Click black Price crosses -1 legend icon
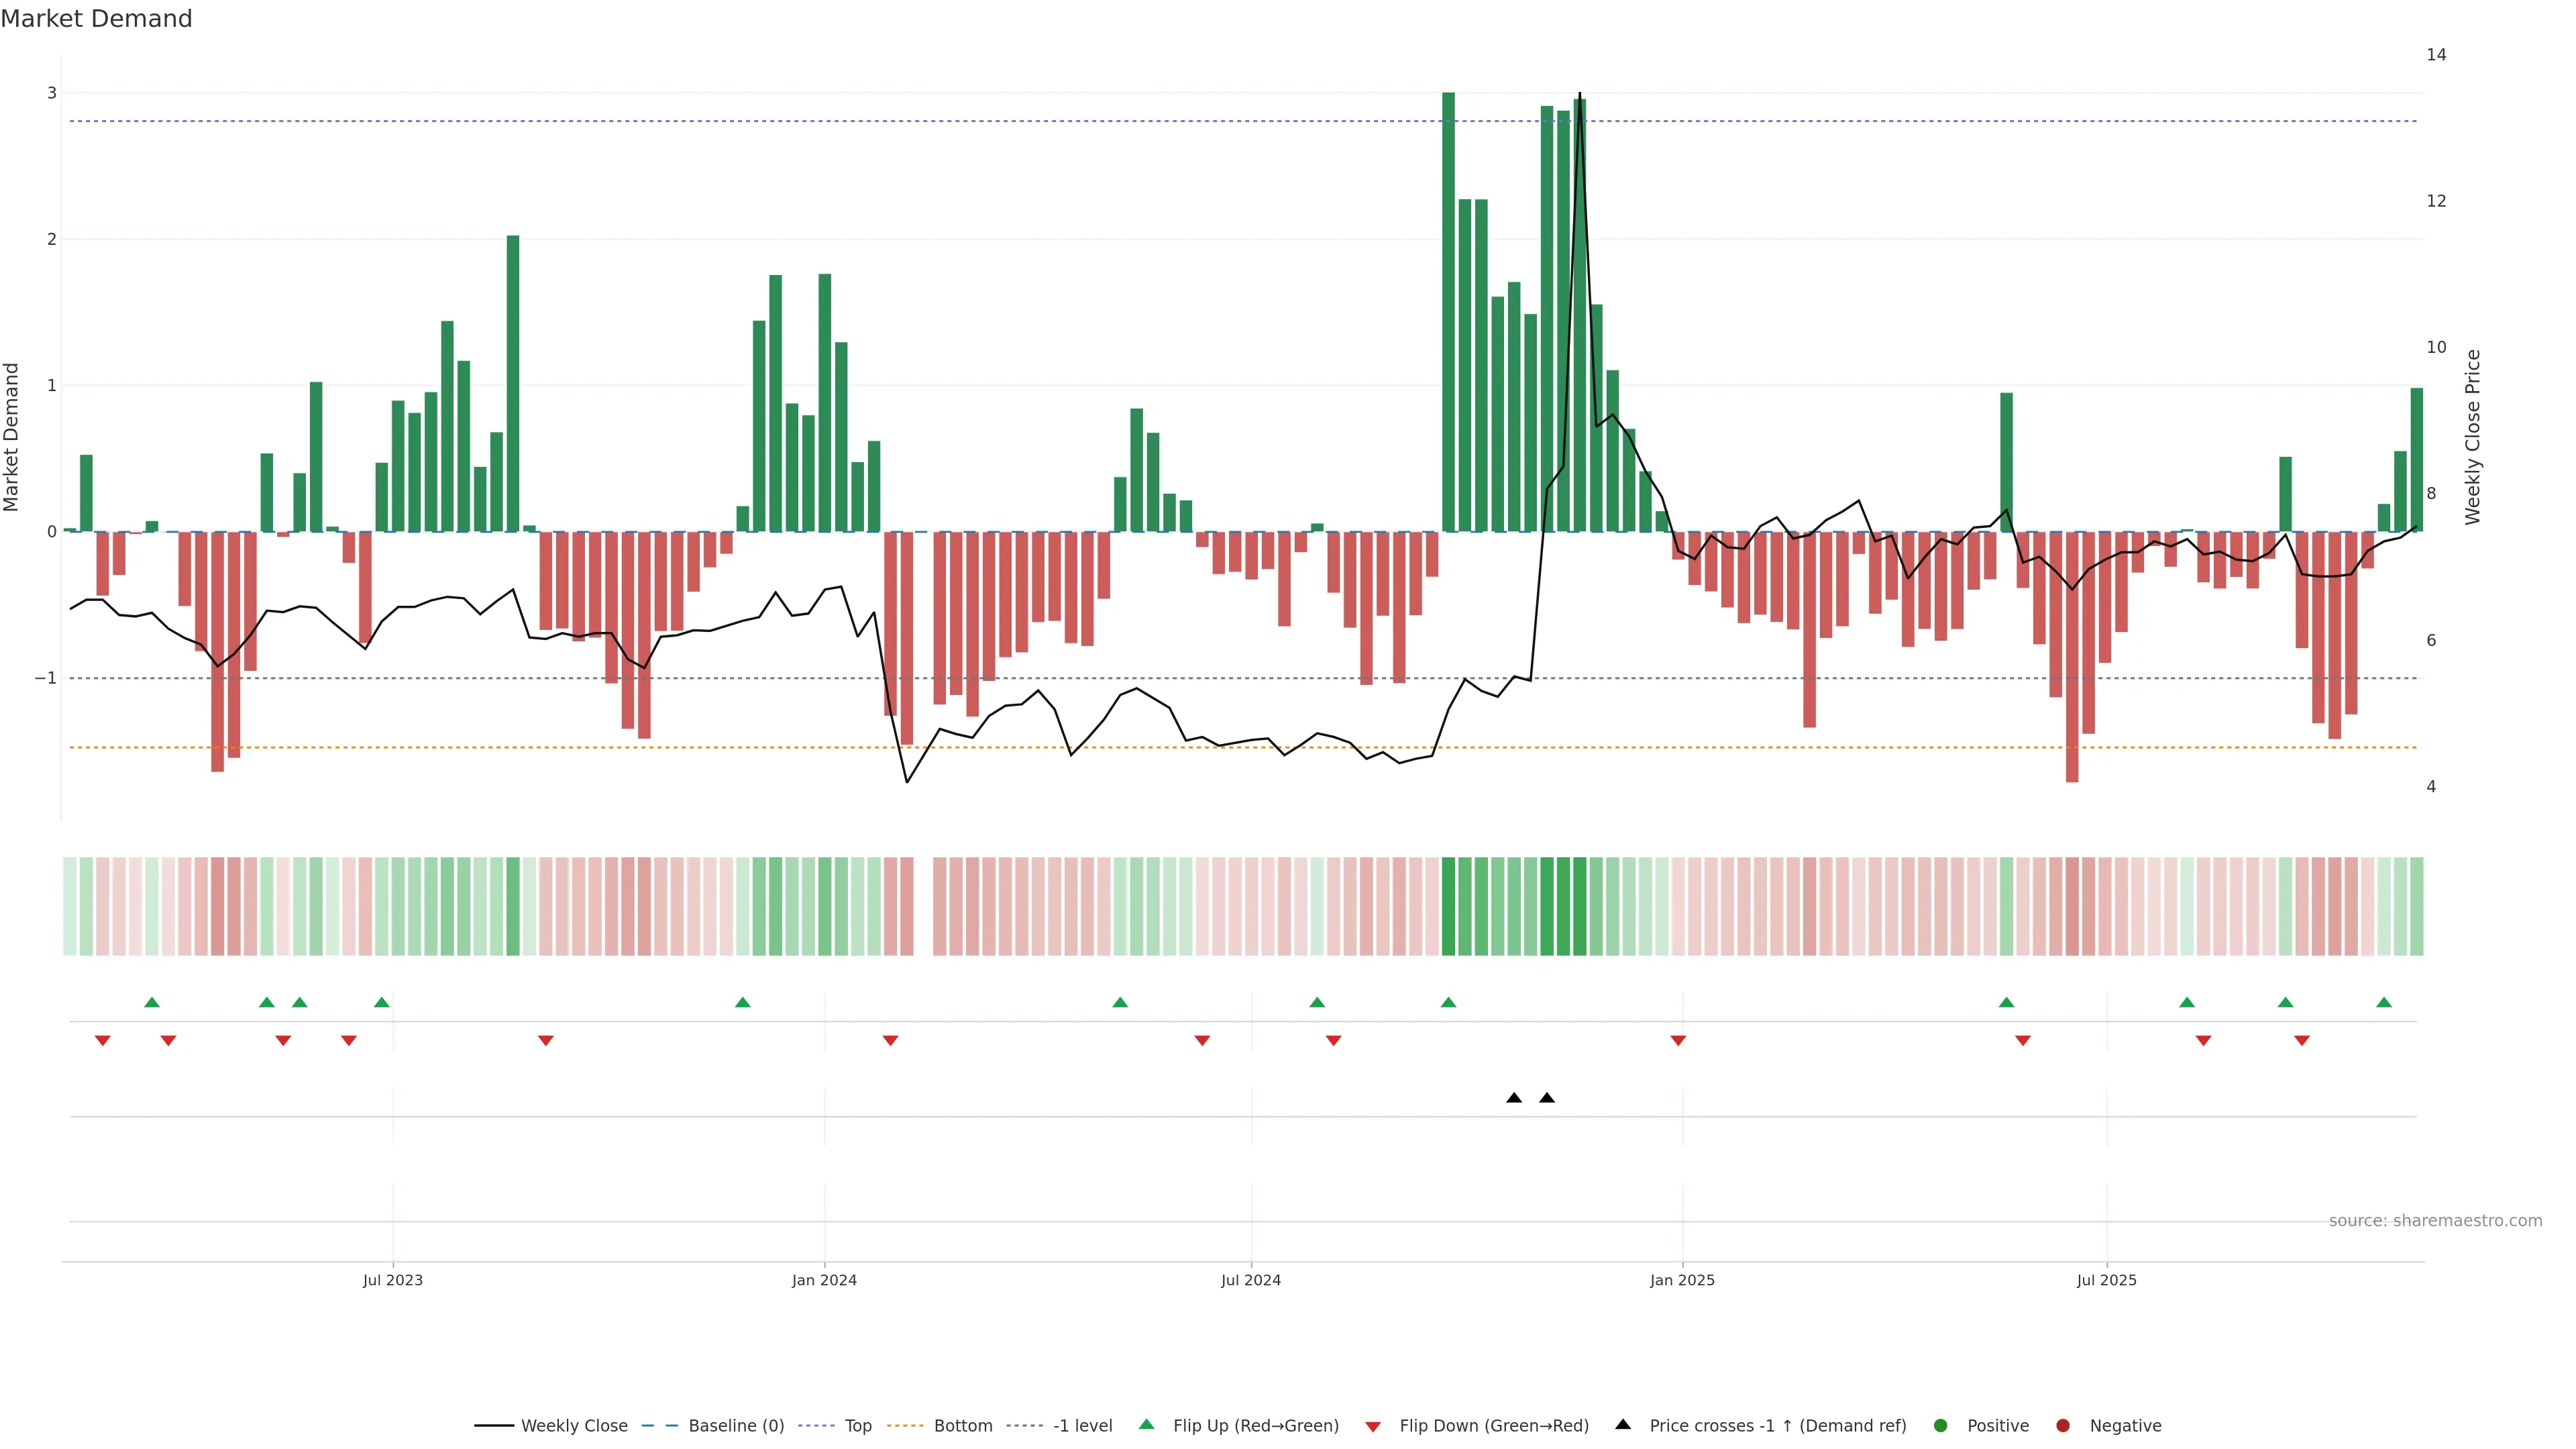Viewport: 2576px width, 1449px height. [1623, 1425]
